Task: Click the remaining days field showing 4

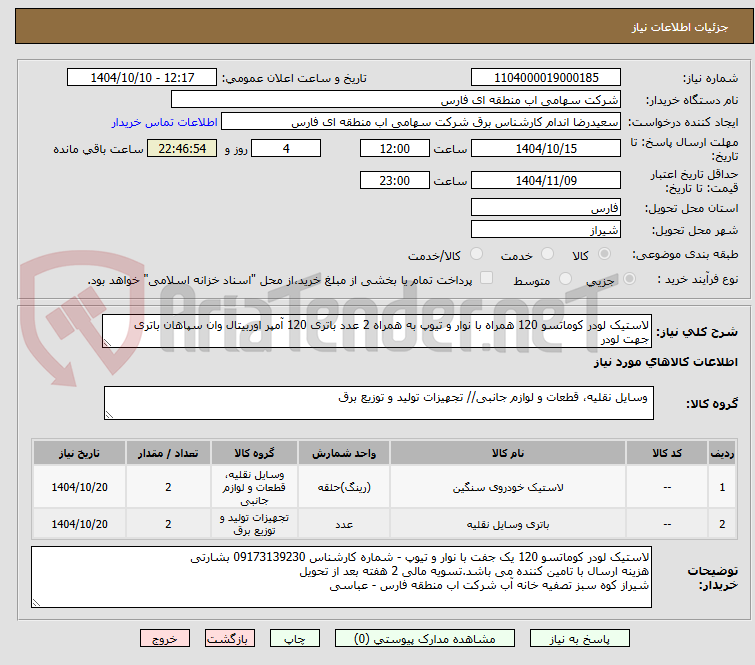Action: pos(286,148)
